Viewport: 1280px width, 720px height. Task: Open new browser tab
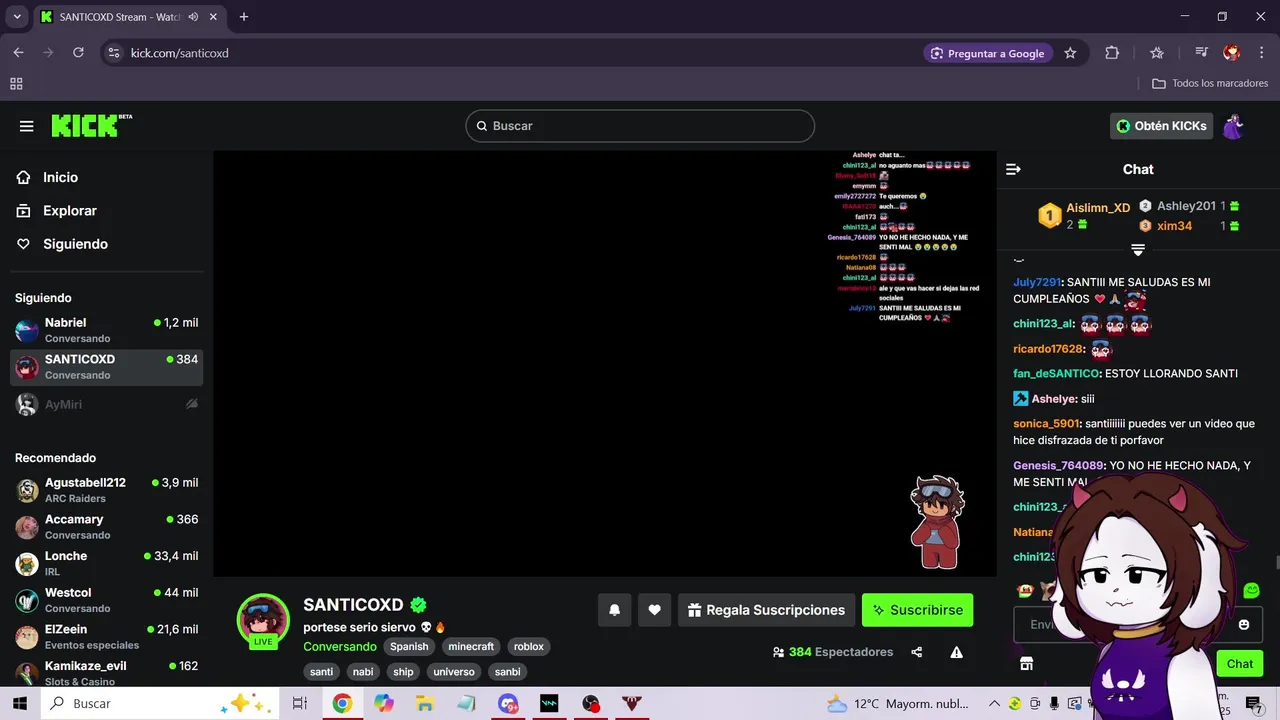coord(244,17)
